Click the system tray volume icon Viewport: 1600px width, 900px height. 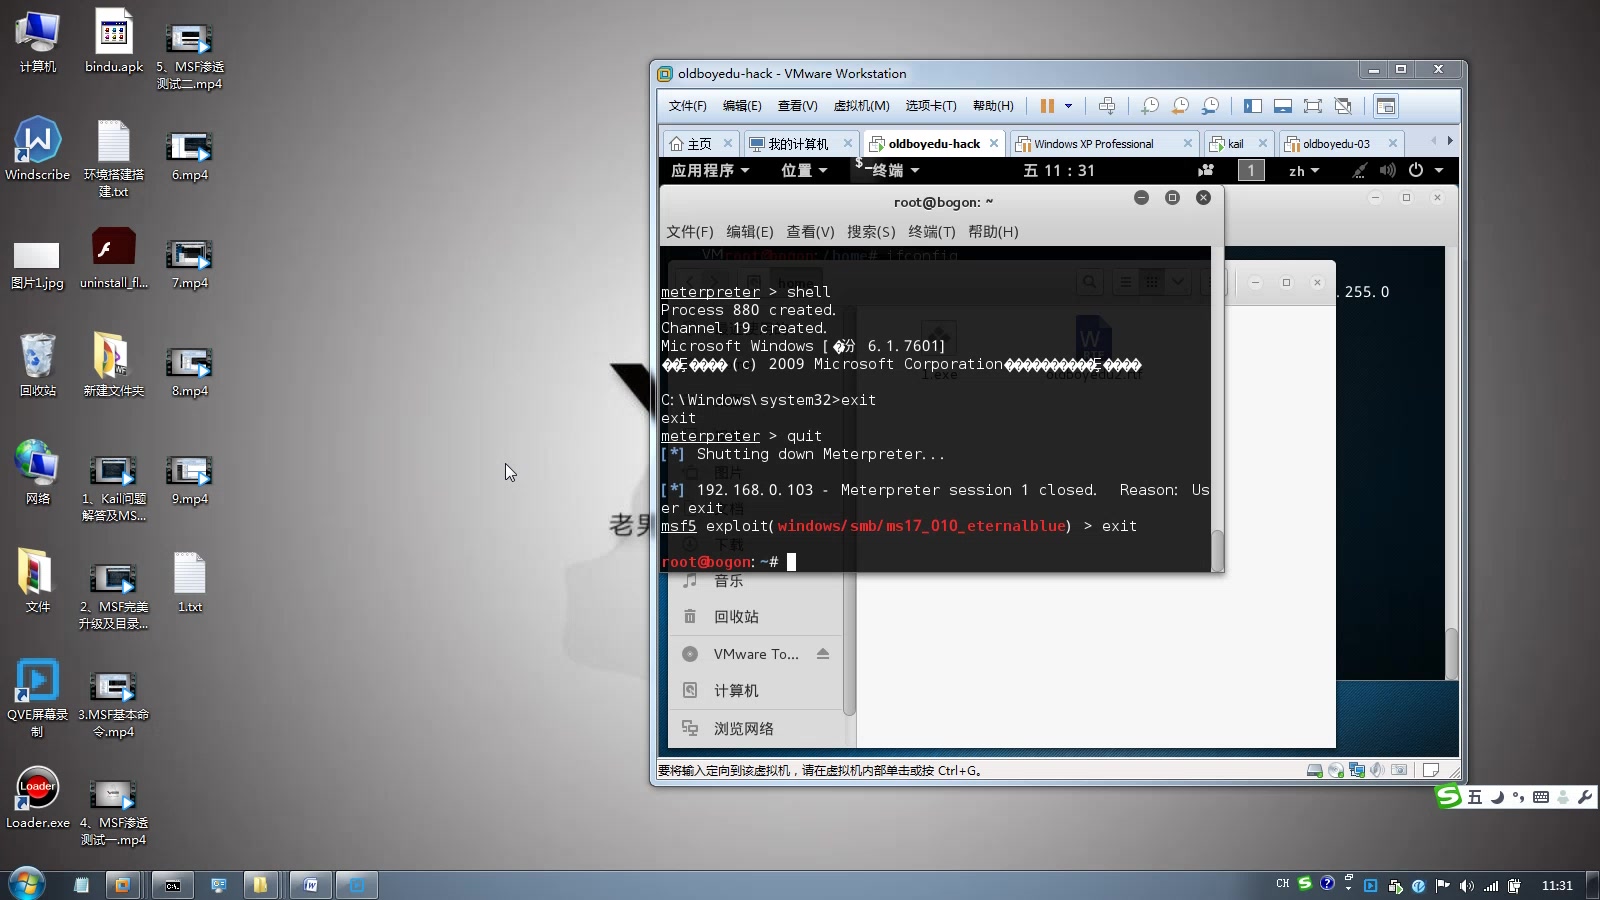tap(1467, 885)
